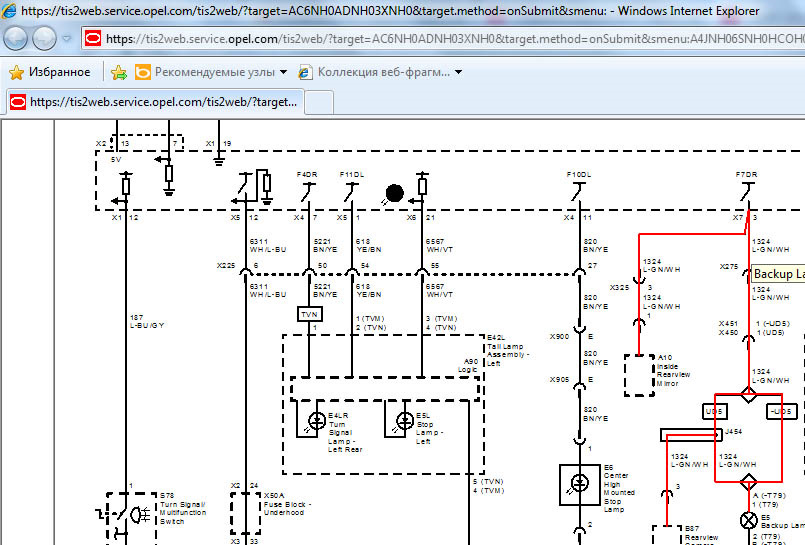Click the ground symbol below X1 19
This screenshot has height=545, width=805.
coord(219,162)
